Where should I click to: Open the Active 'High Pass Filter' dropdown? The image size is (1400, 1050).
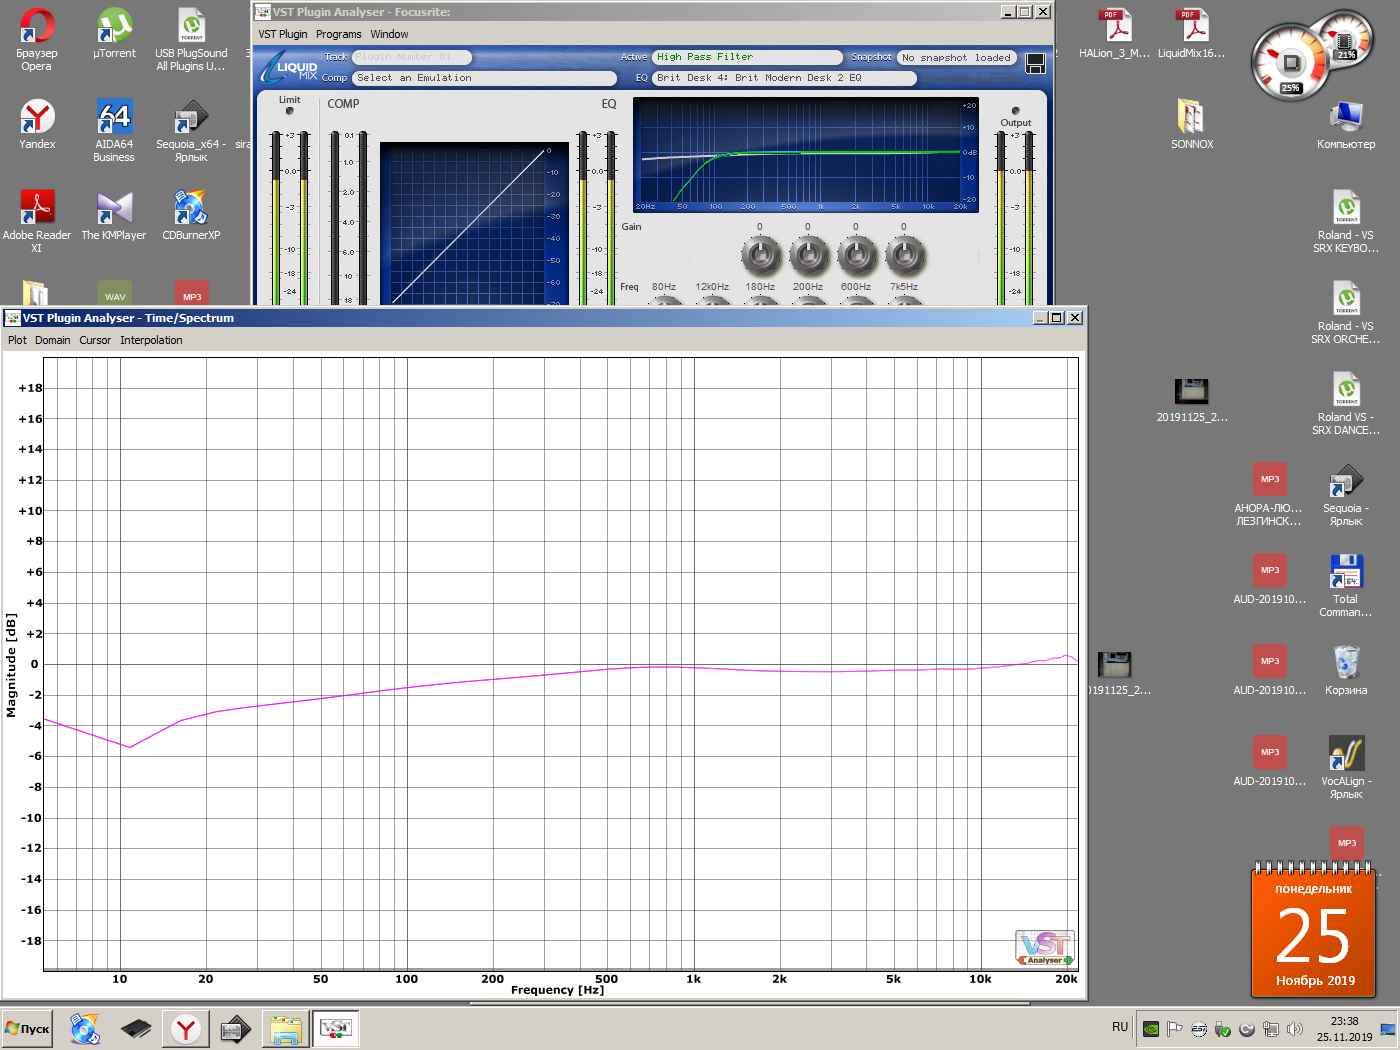tap(748, 57)
